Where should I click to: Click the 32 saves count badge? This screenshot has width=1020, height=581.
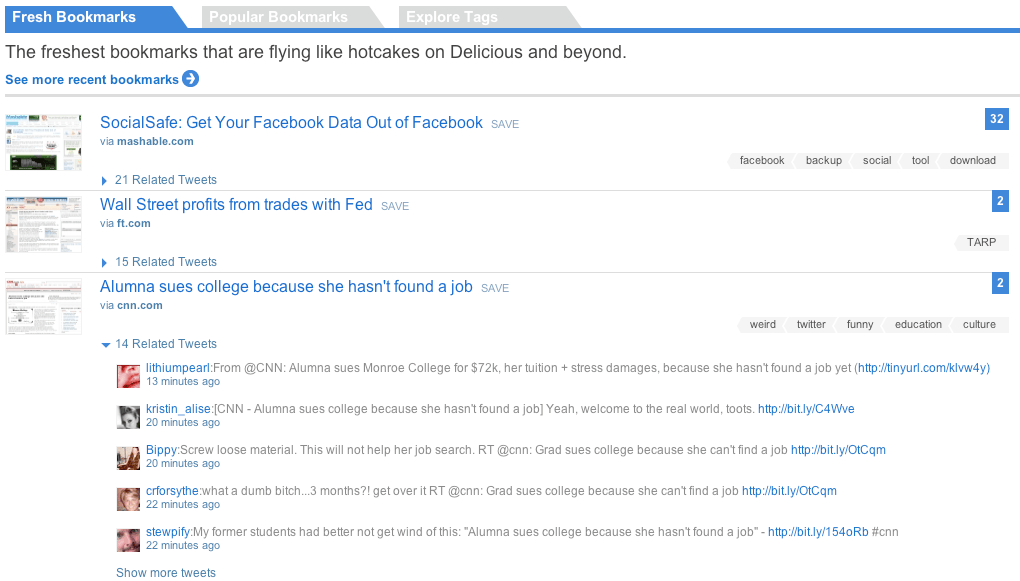(997, 119)
